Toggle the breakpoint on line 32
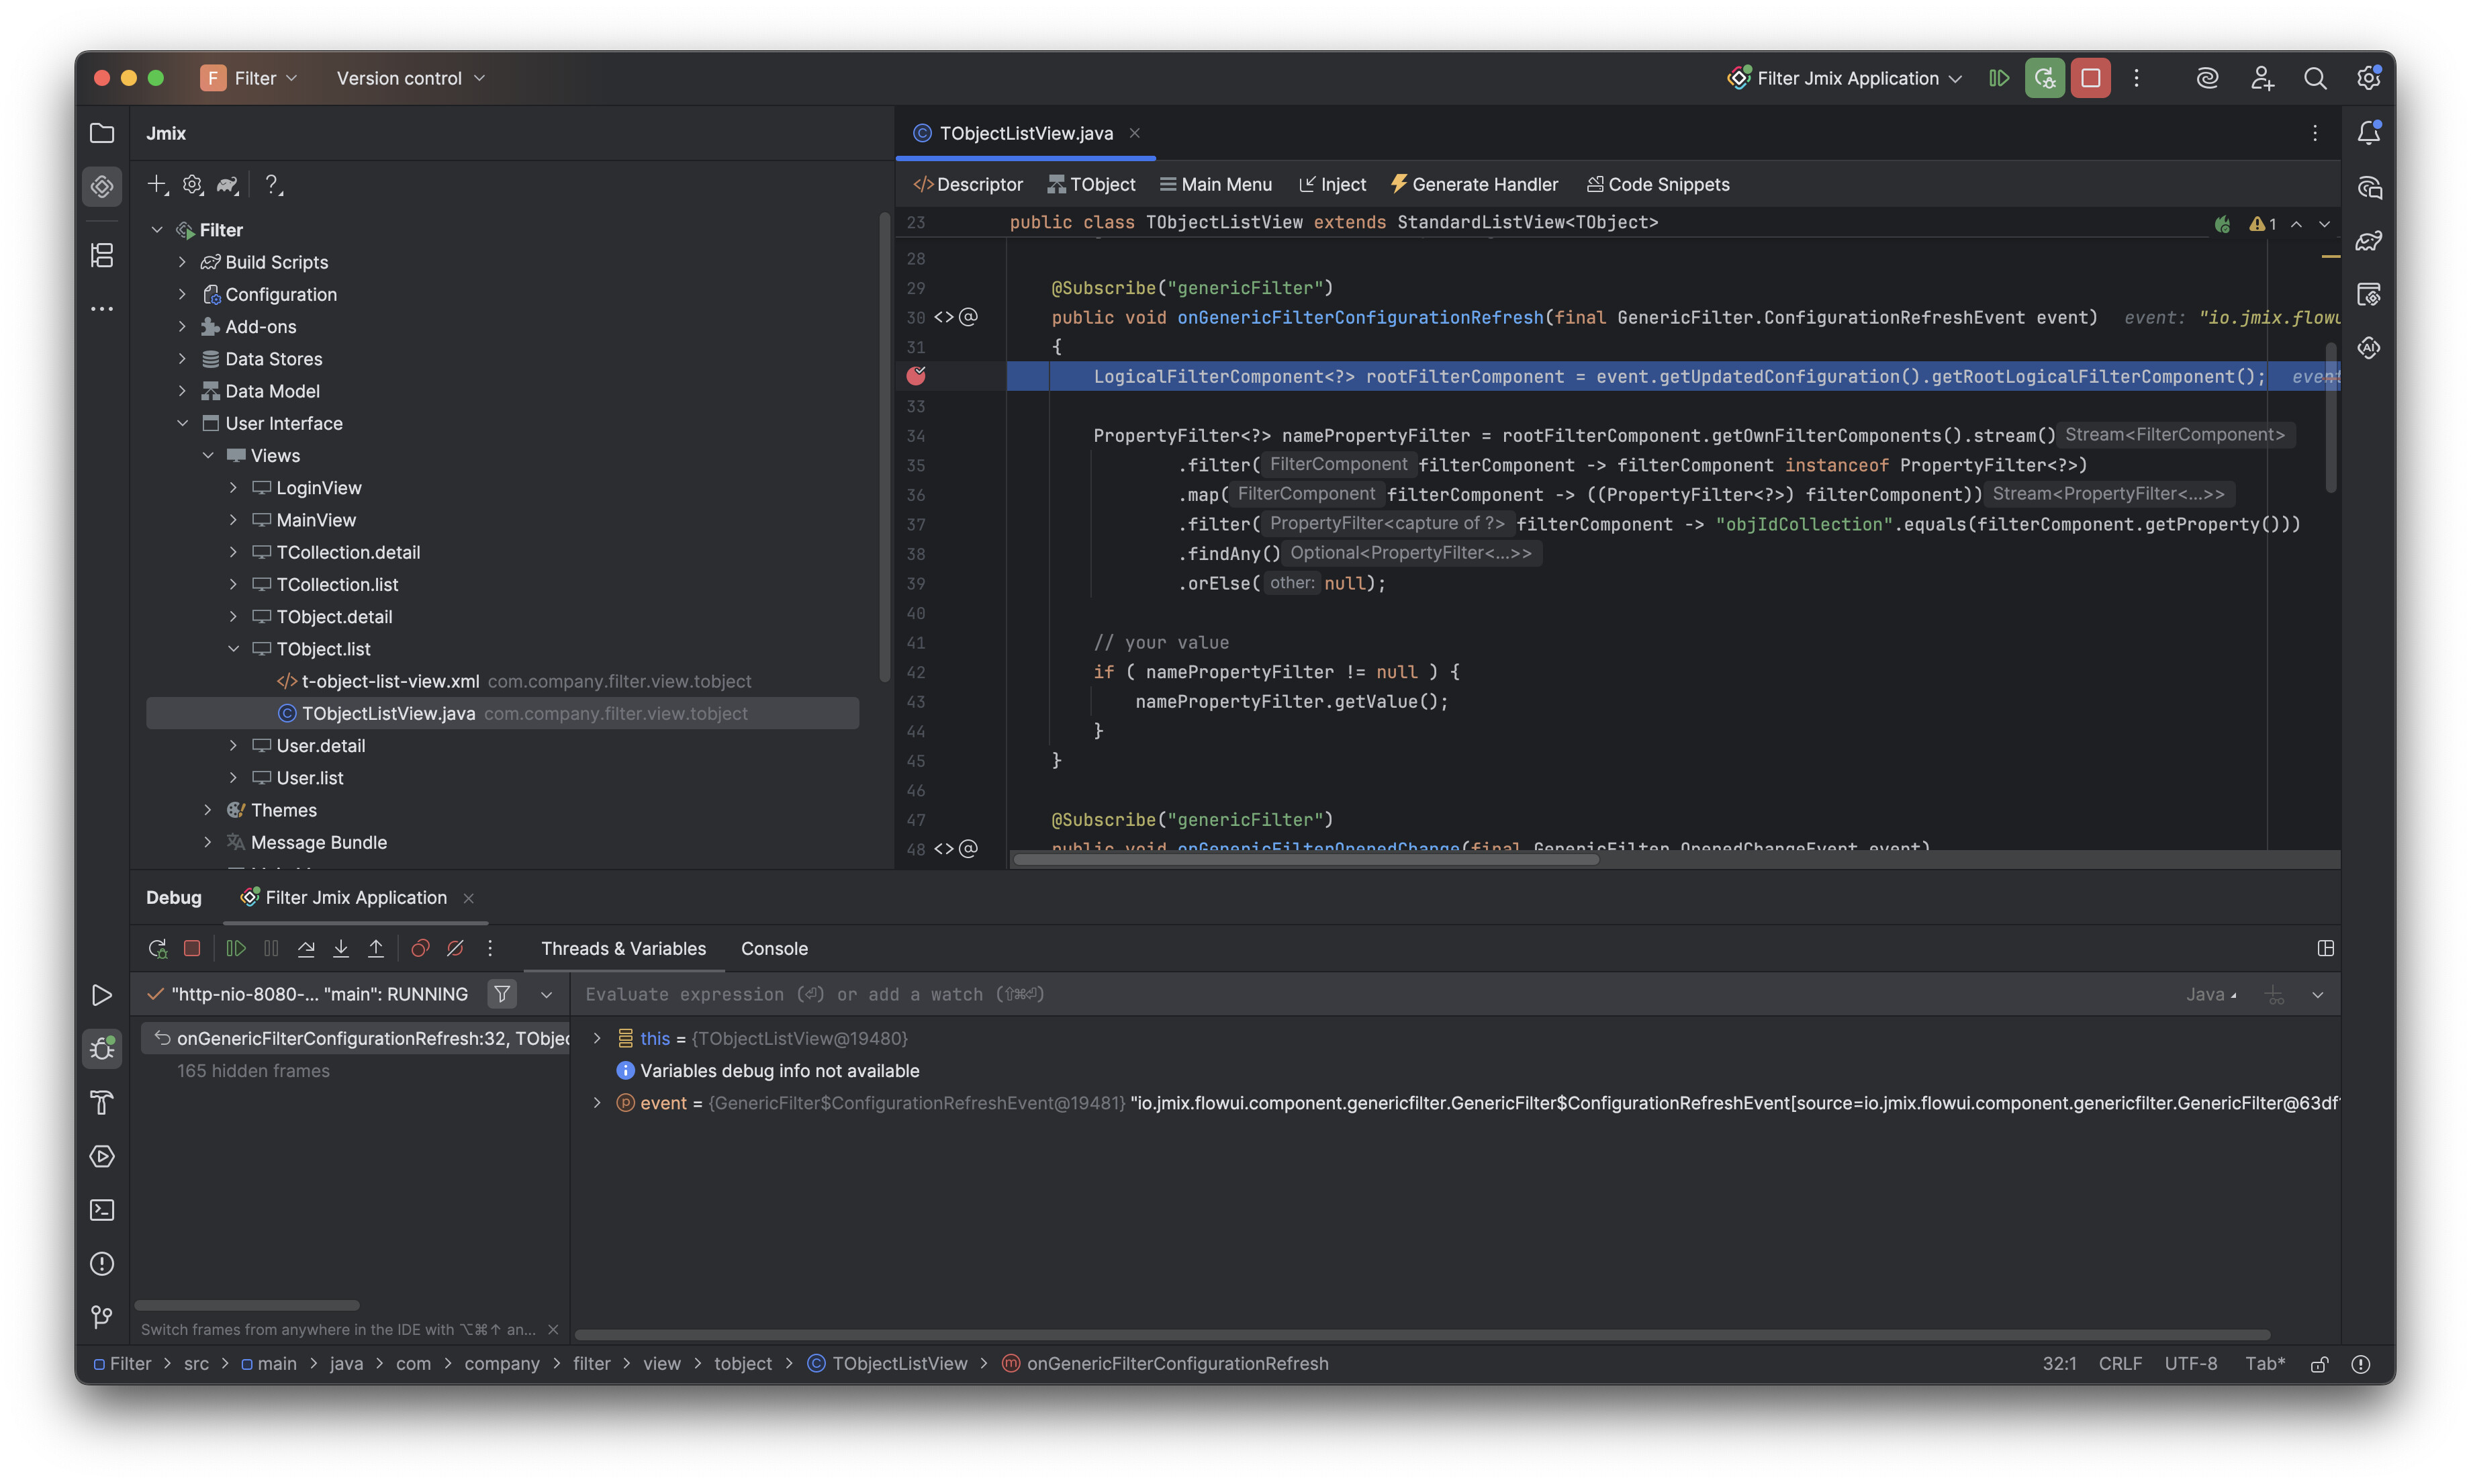The height and width of the screenshot is (1484, 2471). click(x=916, y=376)
